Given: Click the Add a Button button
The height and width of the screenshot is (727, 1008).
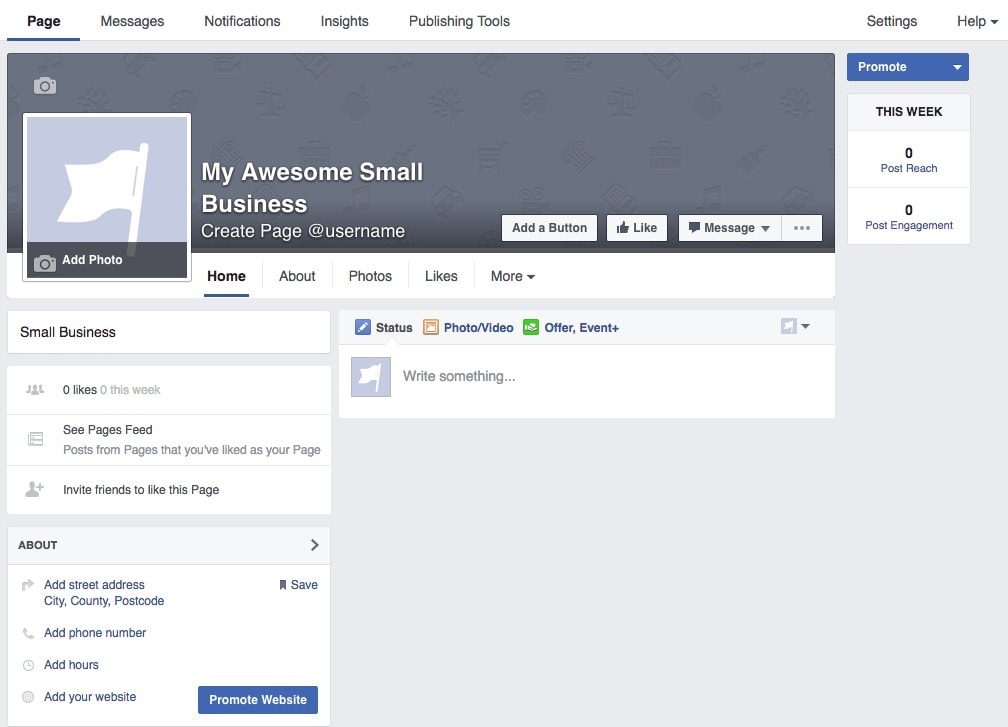Looking at the screenshot, I should click(550, 228).
